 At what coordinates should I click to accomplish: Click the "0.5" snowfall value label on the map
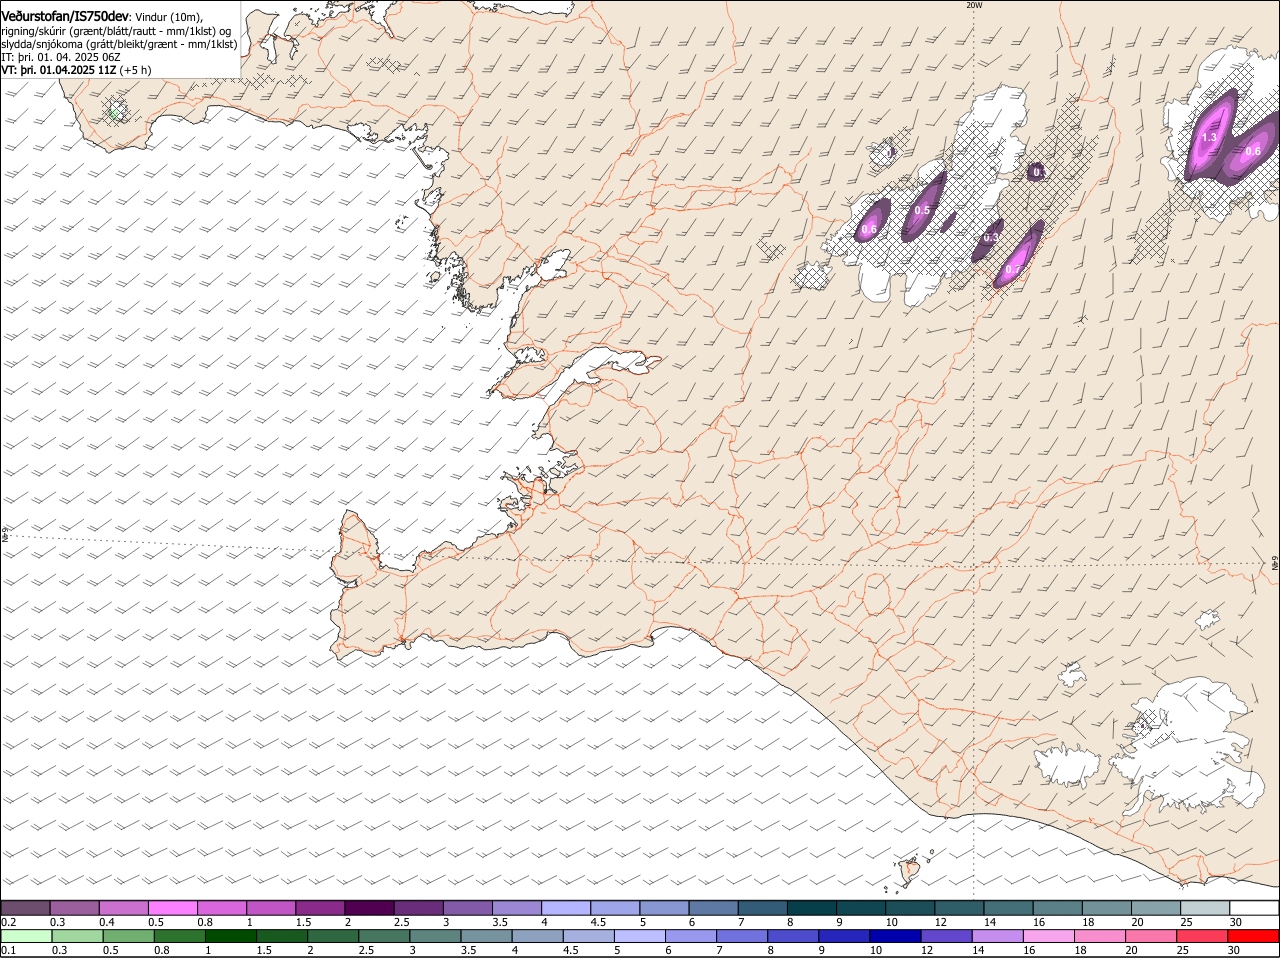(922, 211)
